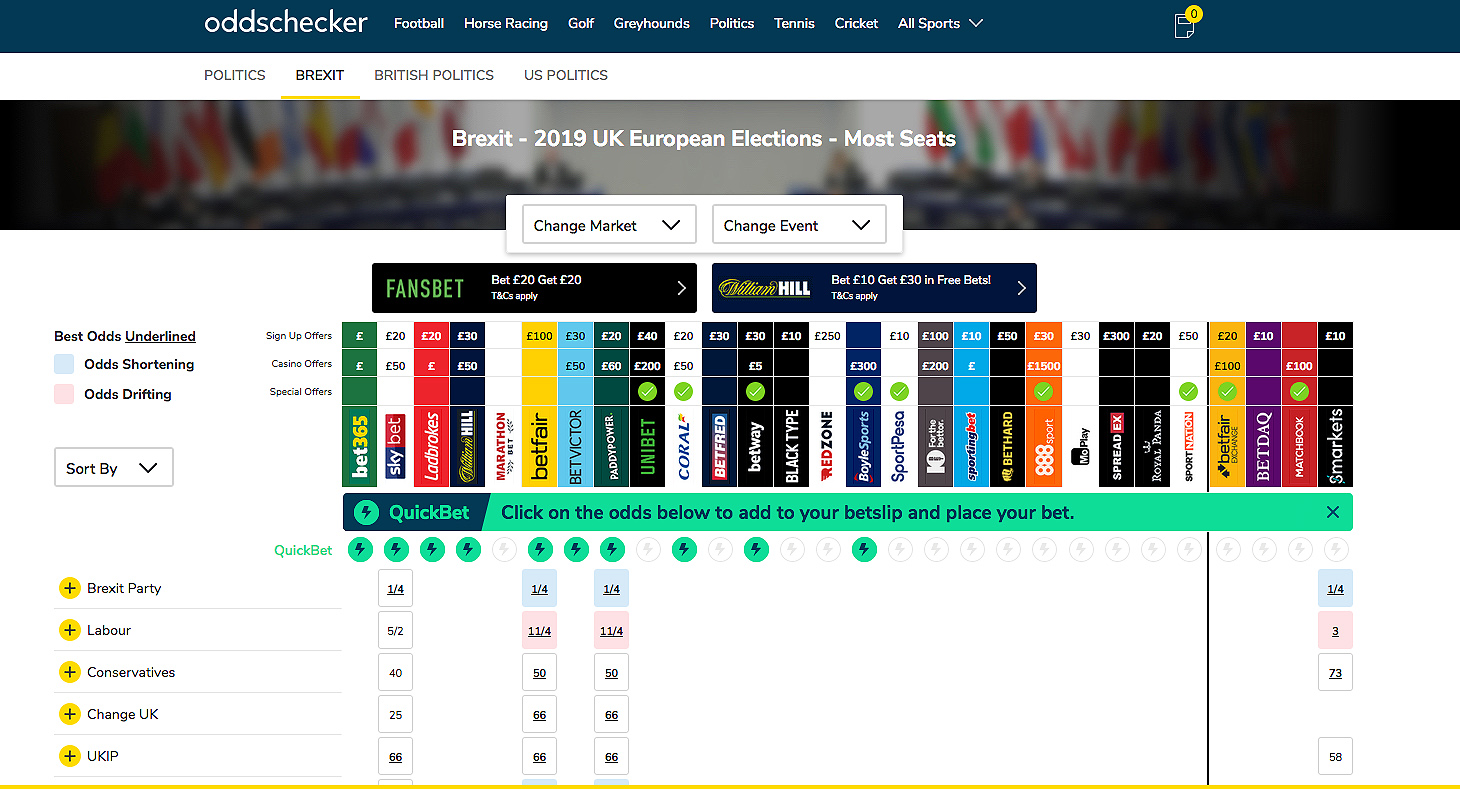The height and width of the screenshot is (789, 1460).
Task: Go to oddschecker home logo
Action: [x=286, y=22]
